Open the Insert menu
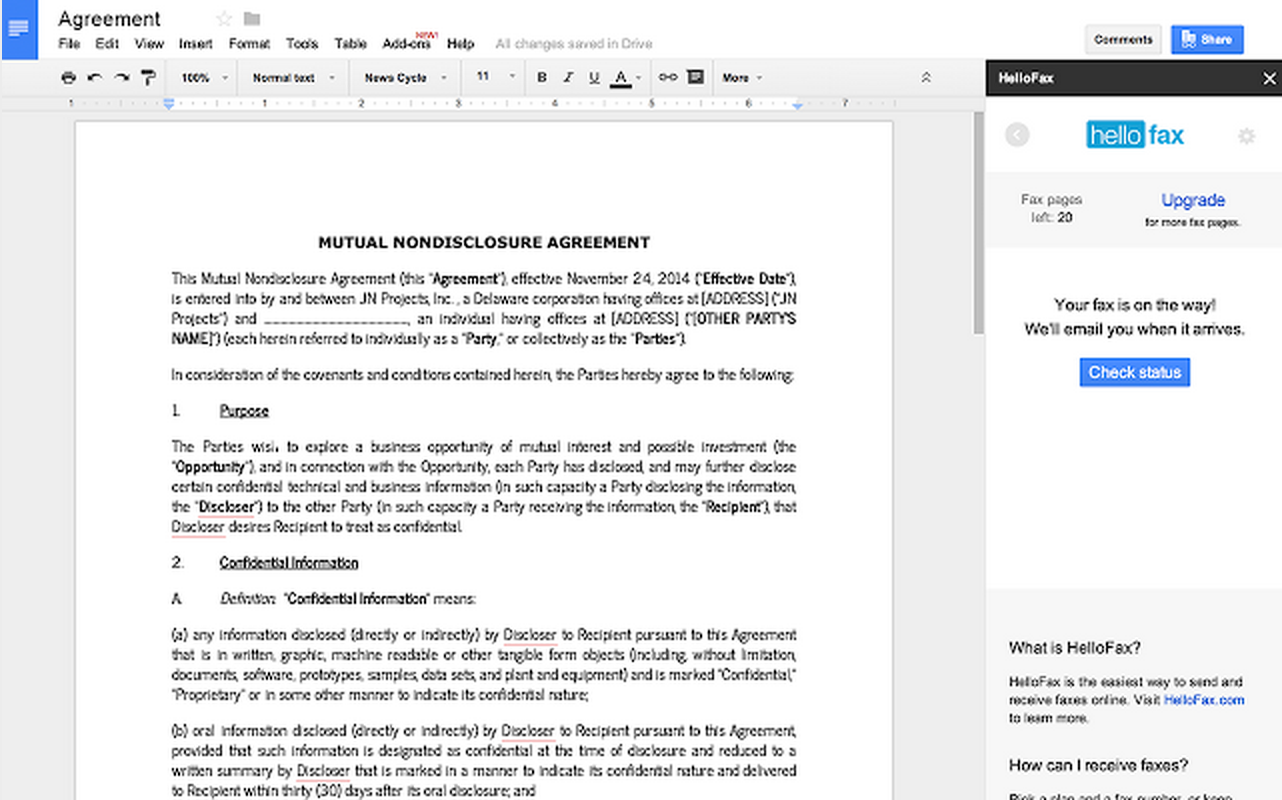This screenshot has height=800, width=1282. (x=196, y=44)
